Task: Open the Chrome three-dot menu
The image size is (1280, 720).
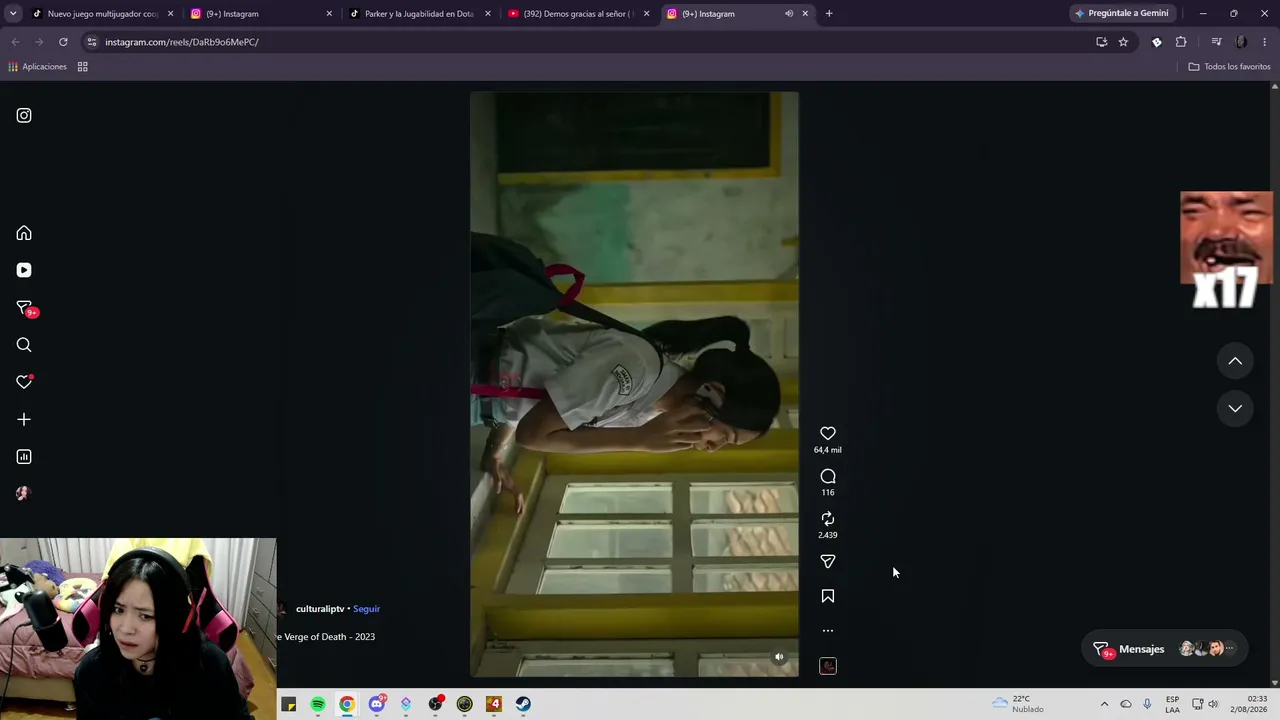Action: (1265, 42)
